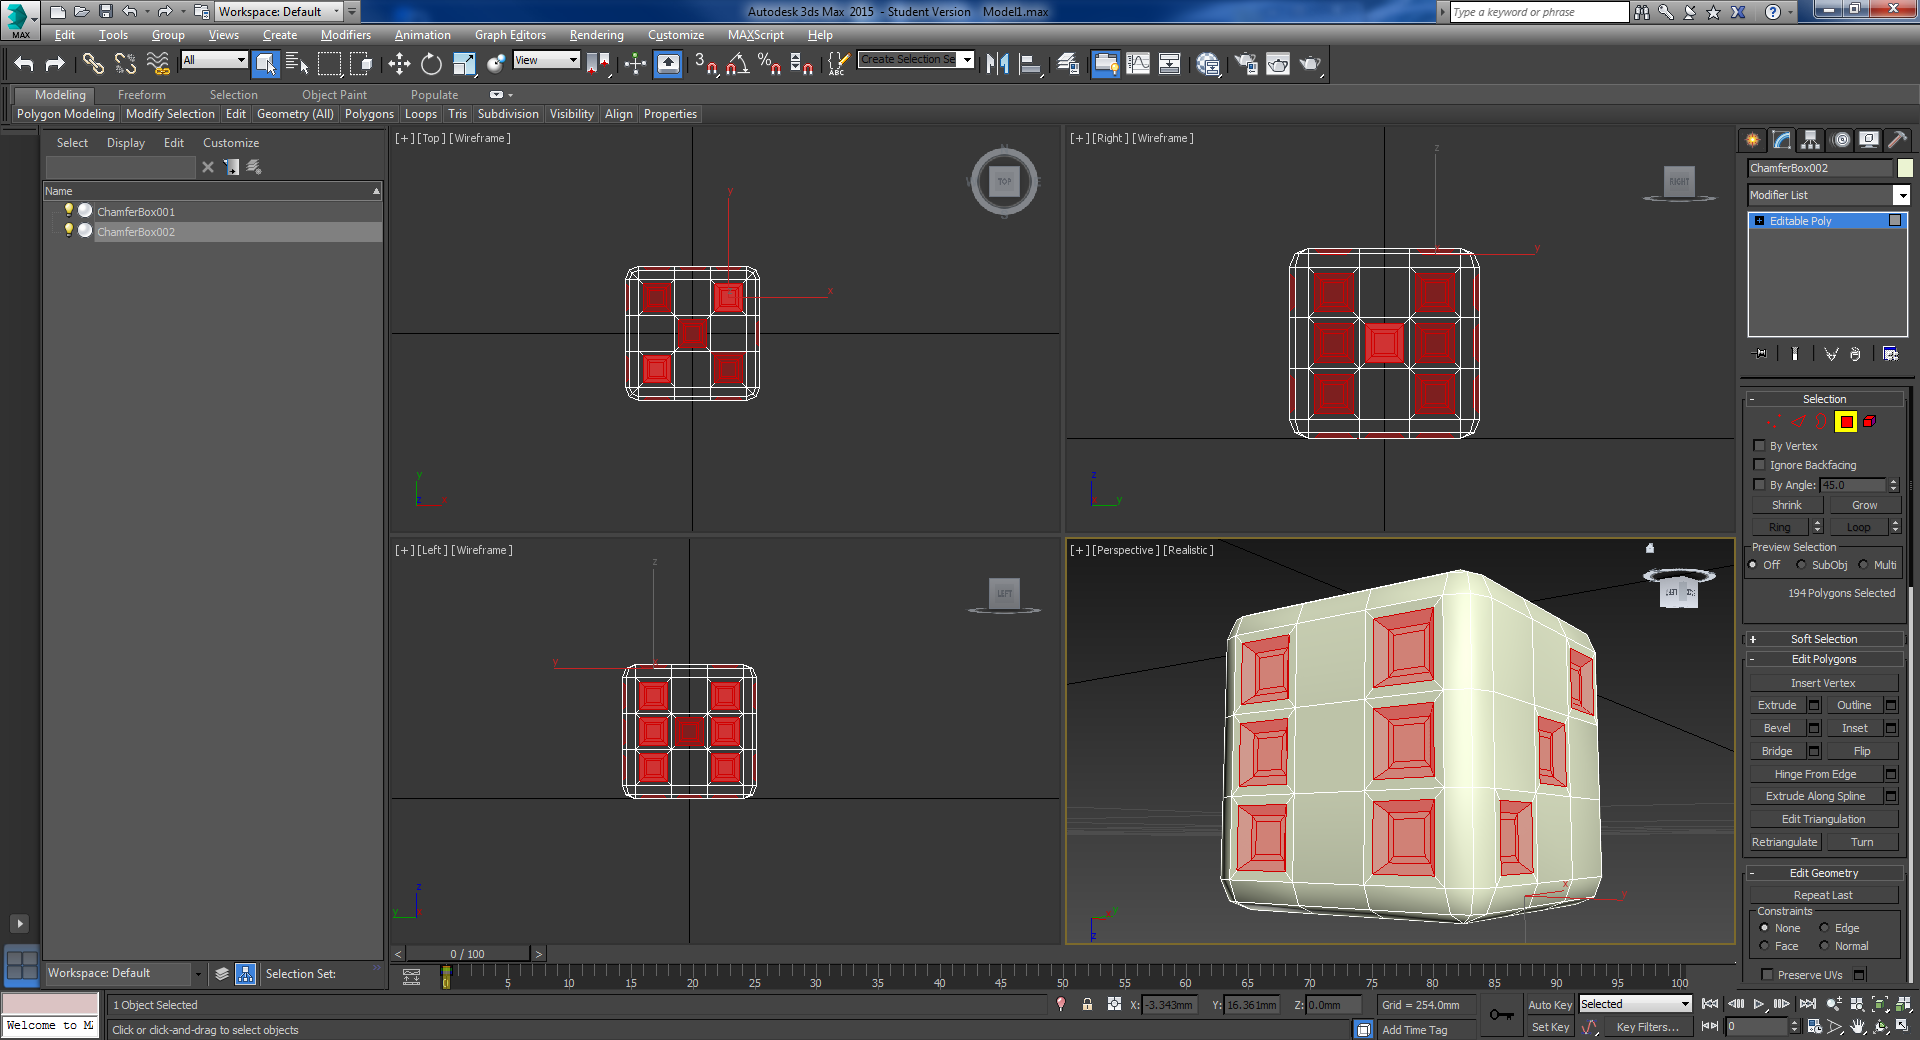Expand the Soft Selection rollout
1920x1040 pixels.
[x=1823, y=639]
